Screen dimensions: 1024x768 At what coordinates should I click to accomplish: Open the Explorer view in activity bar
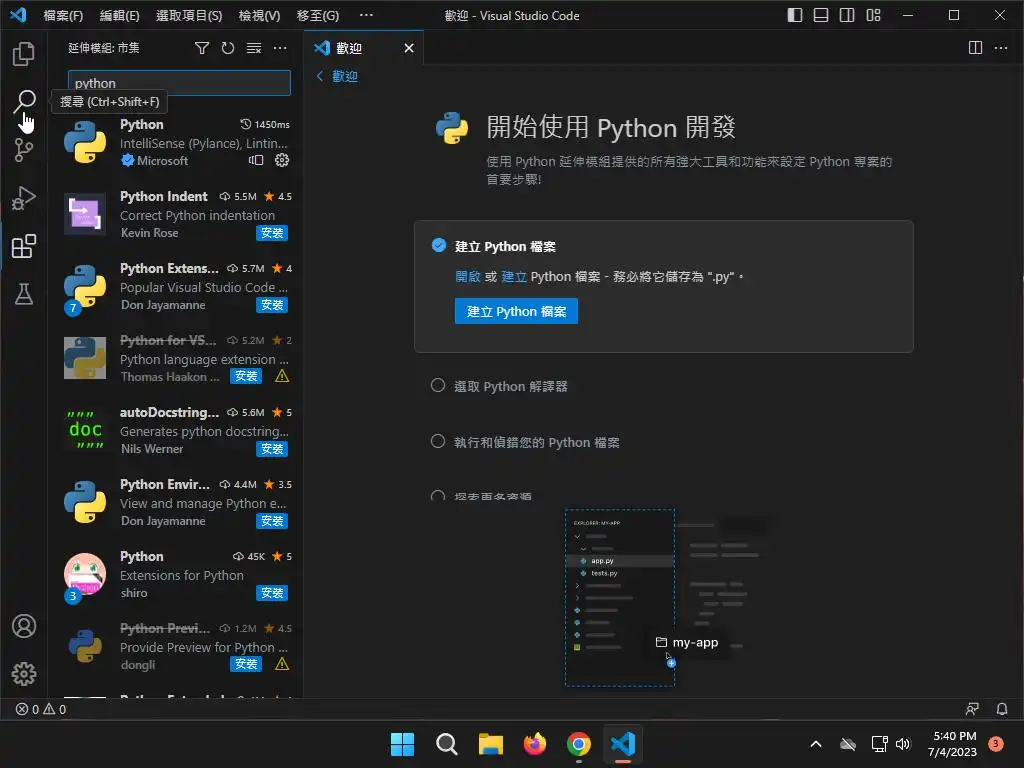click(x=24, y=54)
